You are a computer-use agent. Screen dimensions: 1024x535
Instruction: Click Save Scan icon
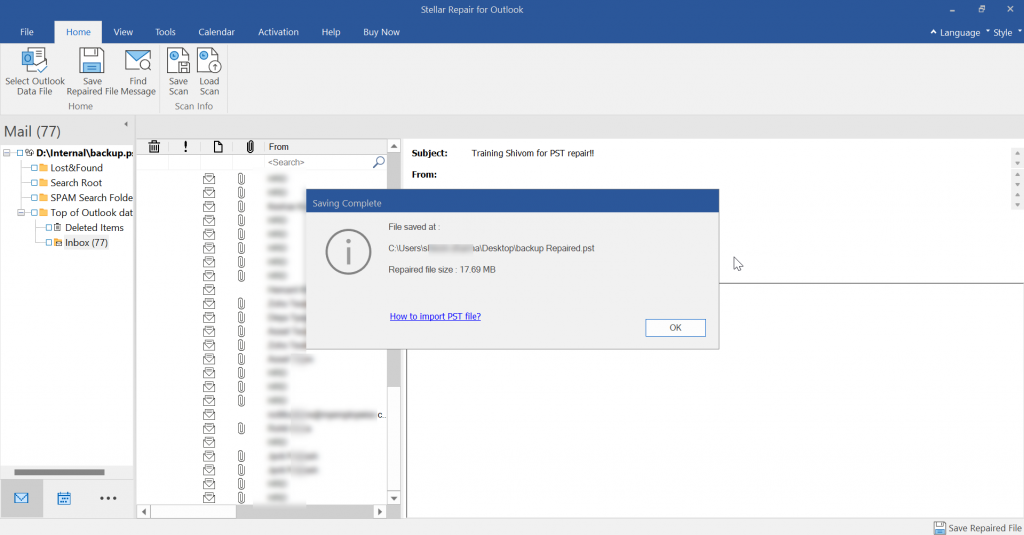point(178,62)
